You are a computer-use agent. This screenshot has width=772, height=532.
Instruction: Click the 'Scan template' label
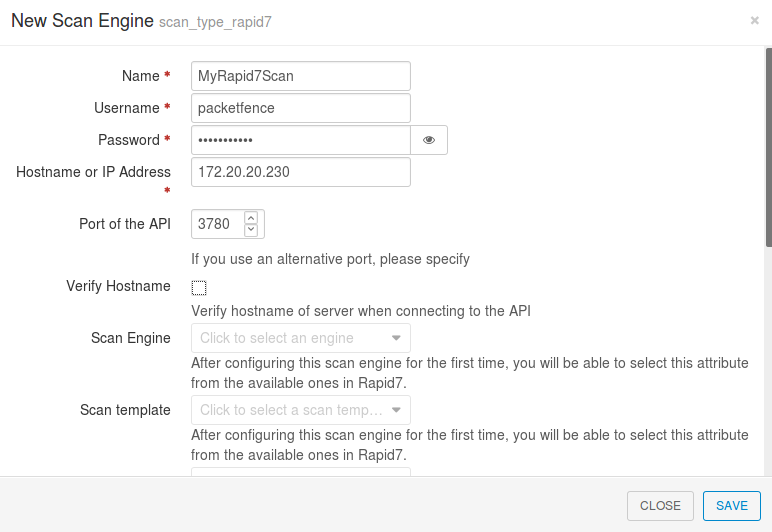point(125,410)
